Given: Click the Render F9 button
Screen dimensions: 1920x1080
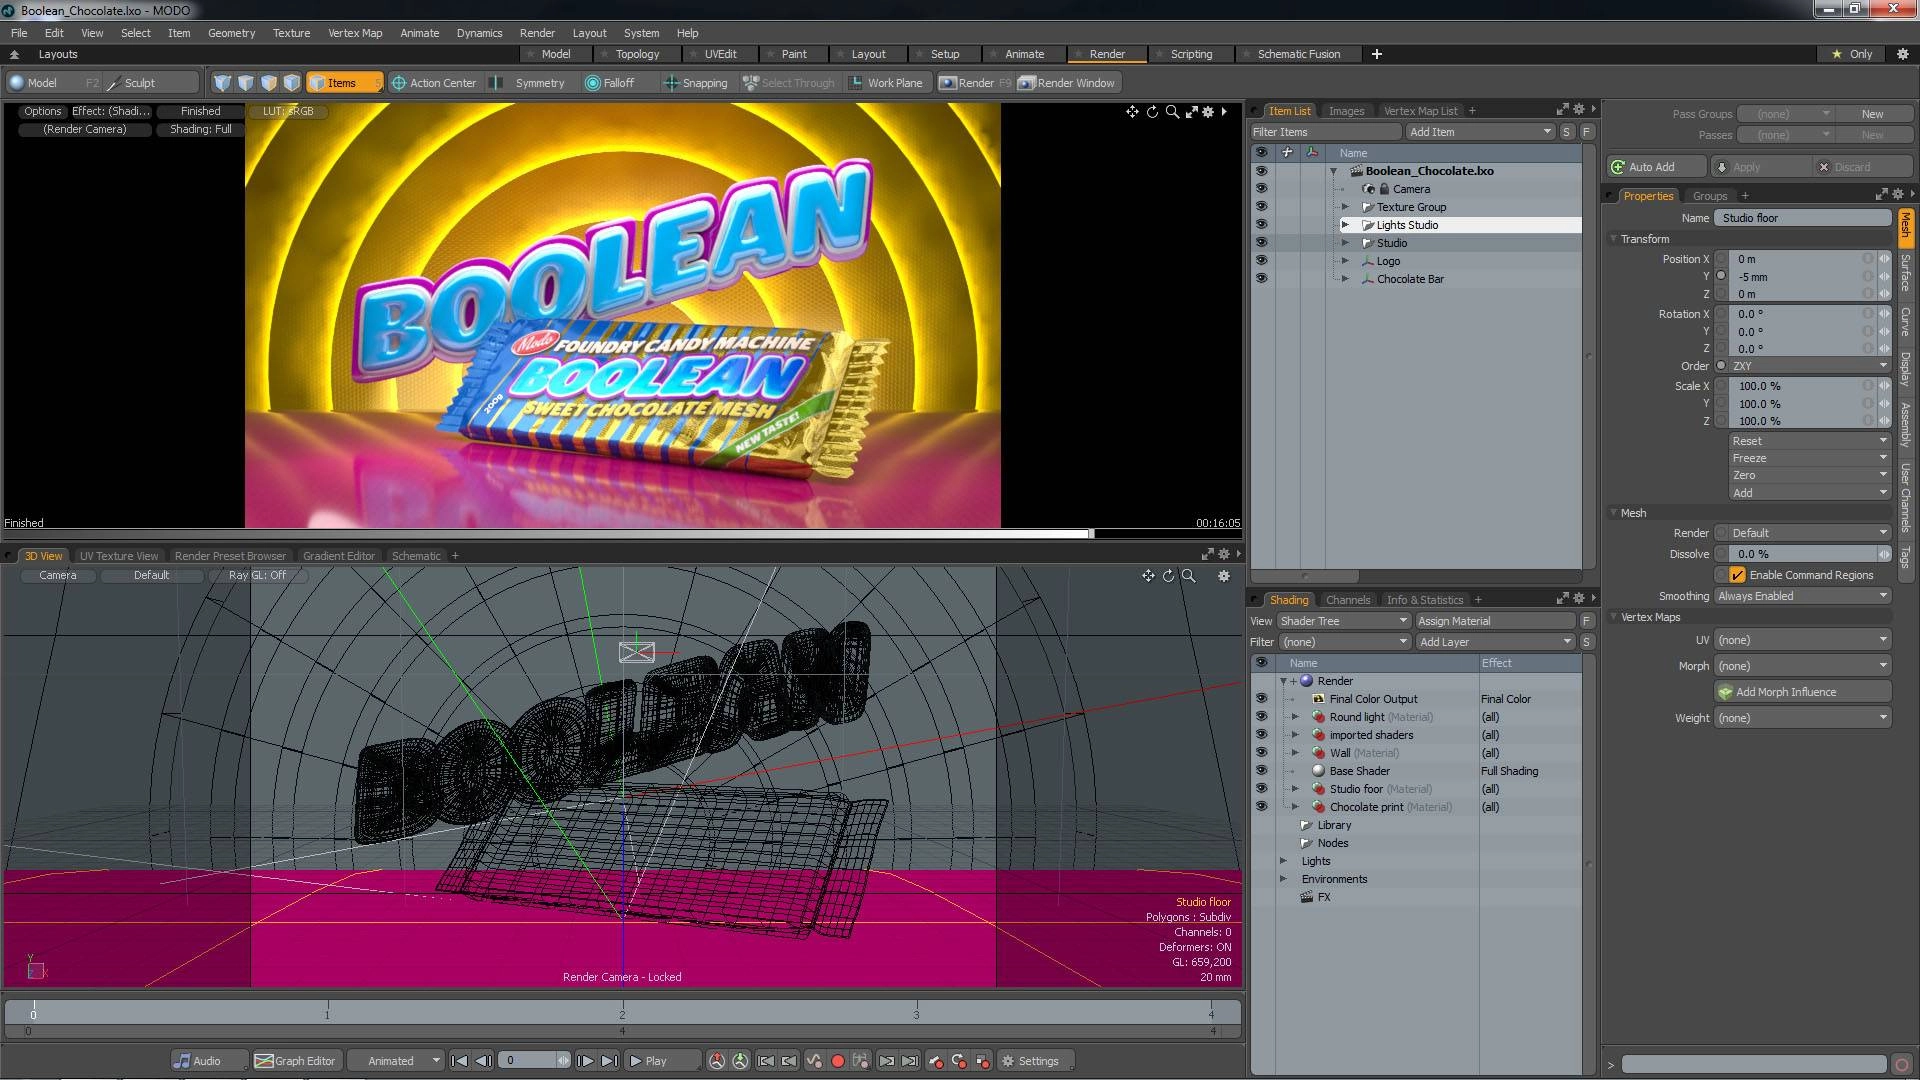Looking at the screenshot, I should (974, 83).
